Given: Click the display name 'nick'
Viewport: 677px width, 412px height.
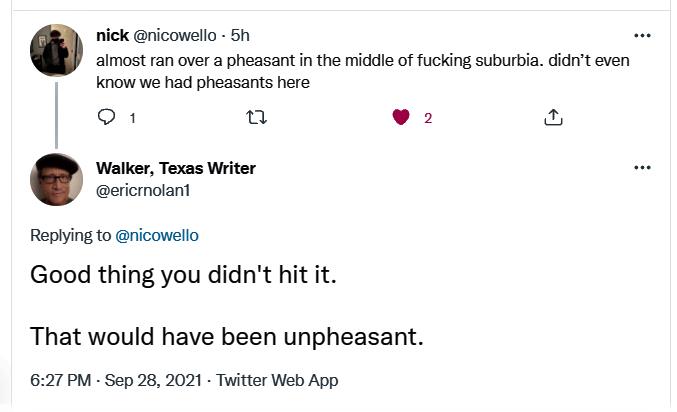Looking at the screenshot, I should tap(112, 36).
